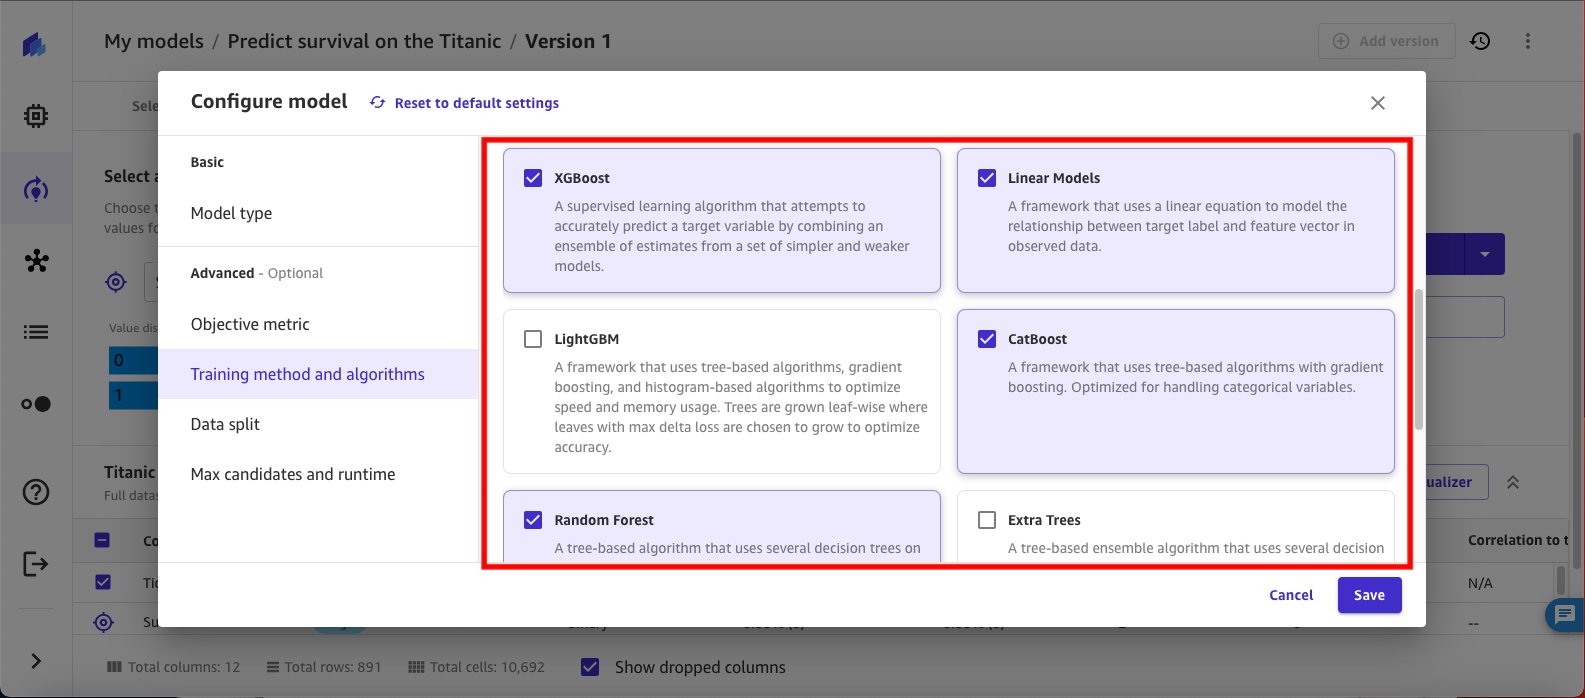The image size is (1585, 698).
Task: Uncheck the CatBoost algorithm checkbox
Action: coord(987,339)
